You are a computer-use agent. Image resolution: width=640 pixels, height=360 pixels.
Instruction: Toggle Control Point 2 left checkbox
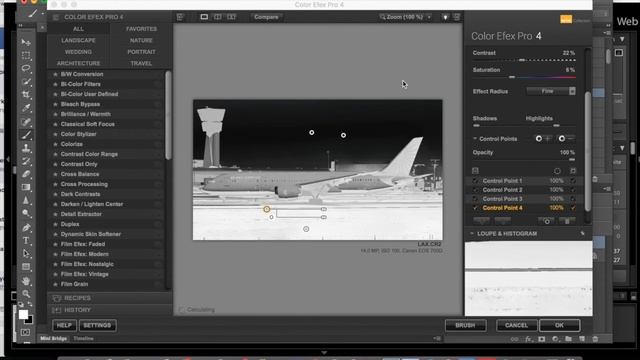point(475,190)
